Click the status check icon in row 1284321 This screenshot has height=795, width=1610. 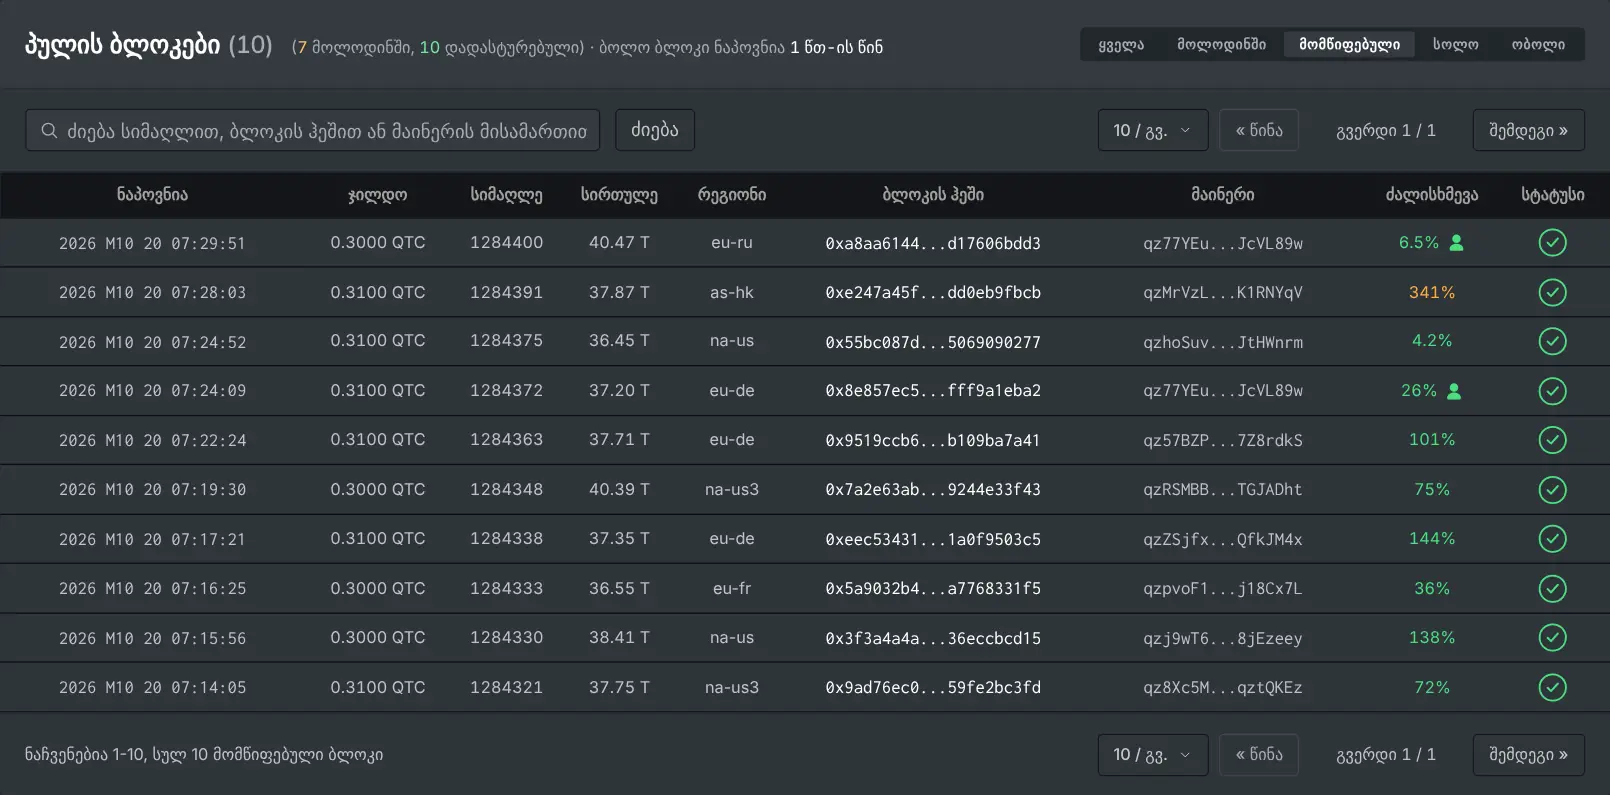pyautogui.click(x=1552, y=688)
